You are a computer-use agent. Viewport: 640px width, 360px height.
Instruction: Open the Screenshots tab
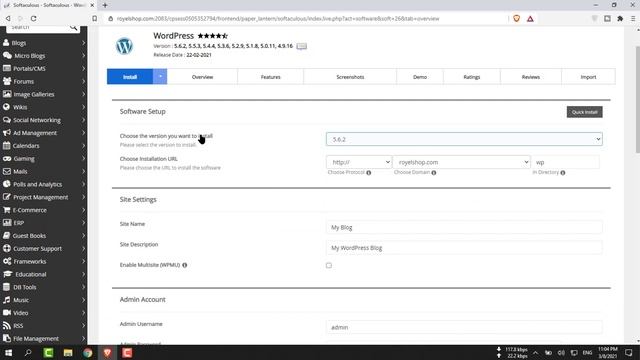pyautogui.click(x=350, y=77)
